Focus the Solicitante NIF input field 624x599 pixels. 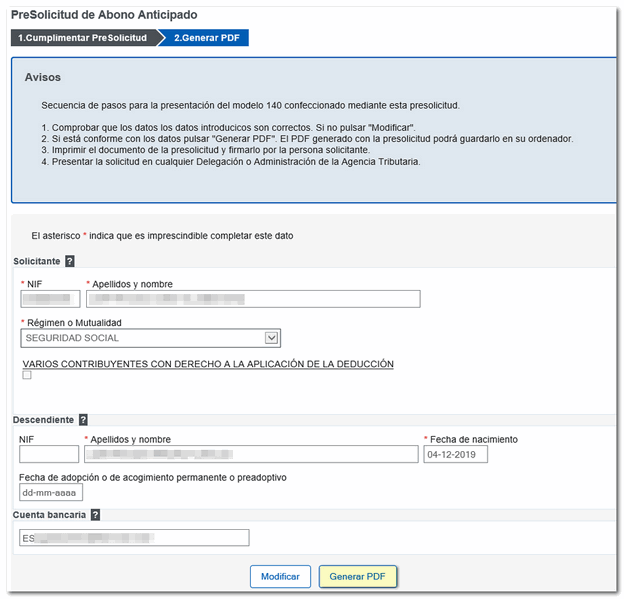pos(50,298)
